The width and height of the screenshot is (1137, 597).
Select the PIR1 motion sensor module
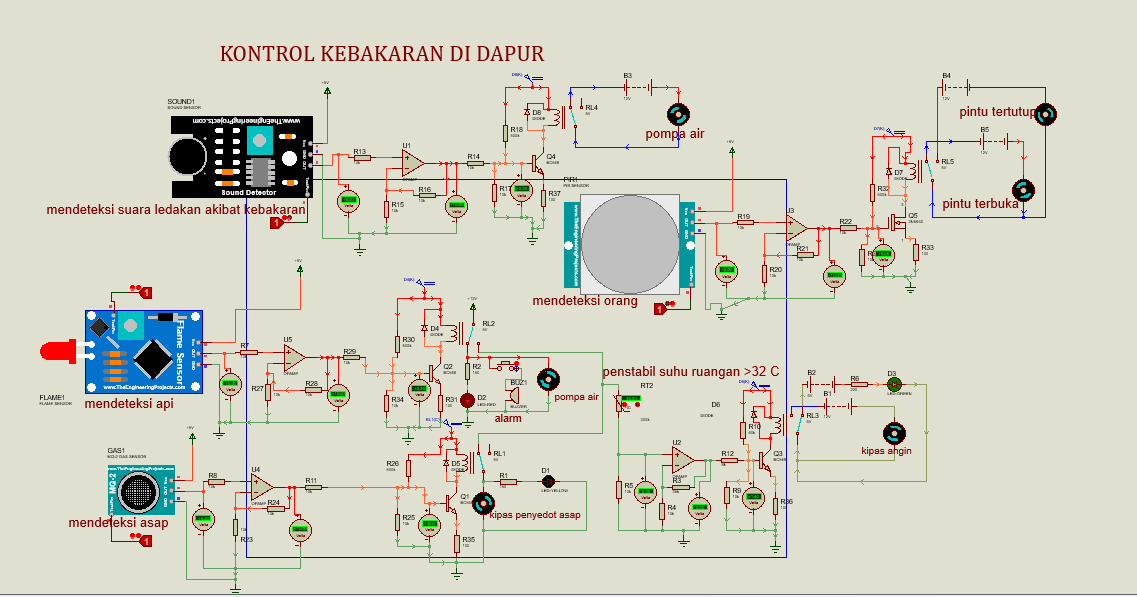[629, 244]
